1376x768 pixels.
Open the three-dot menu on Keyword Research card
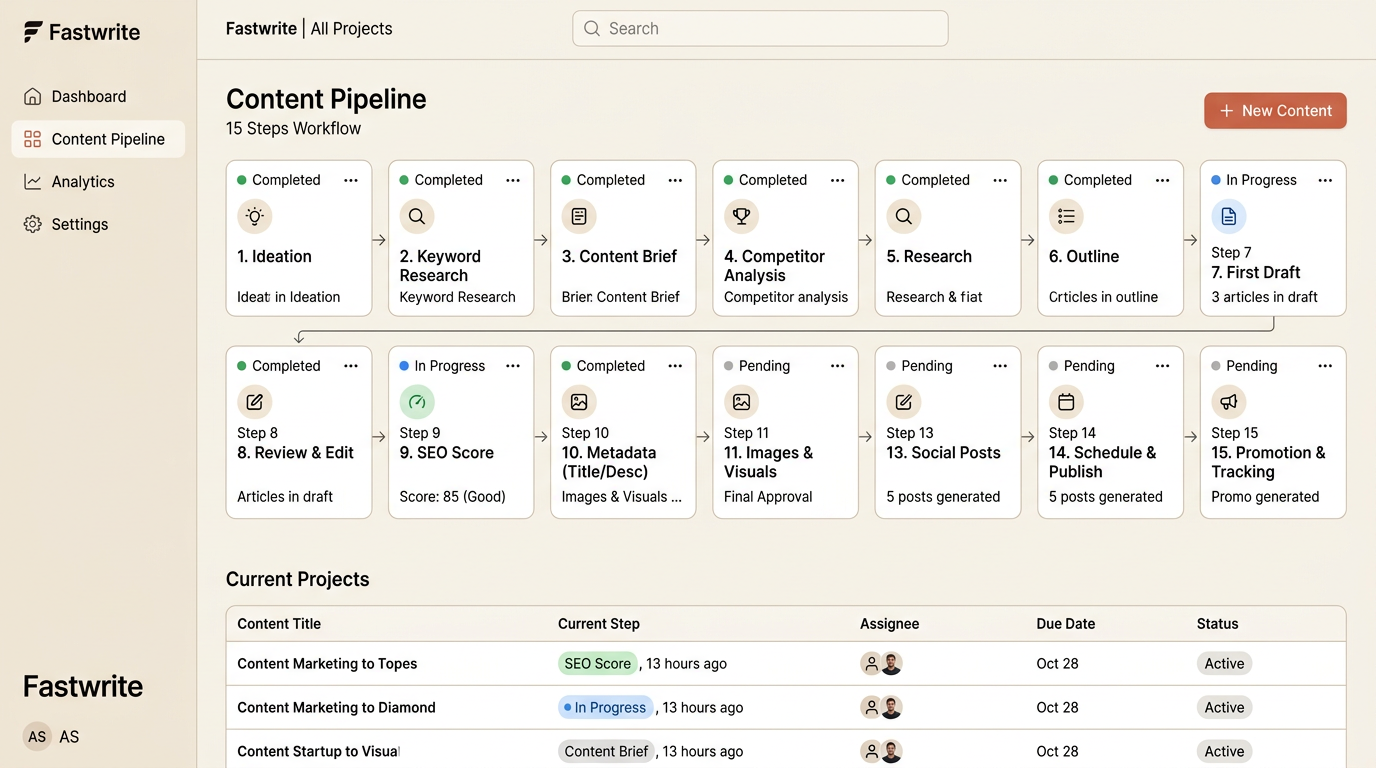point(513,180)
